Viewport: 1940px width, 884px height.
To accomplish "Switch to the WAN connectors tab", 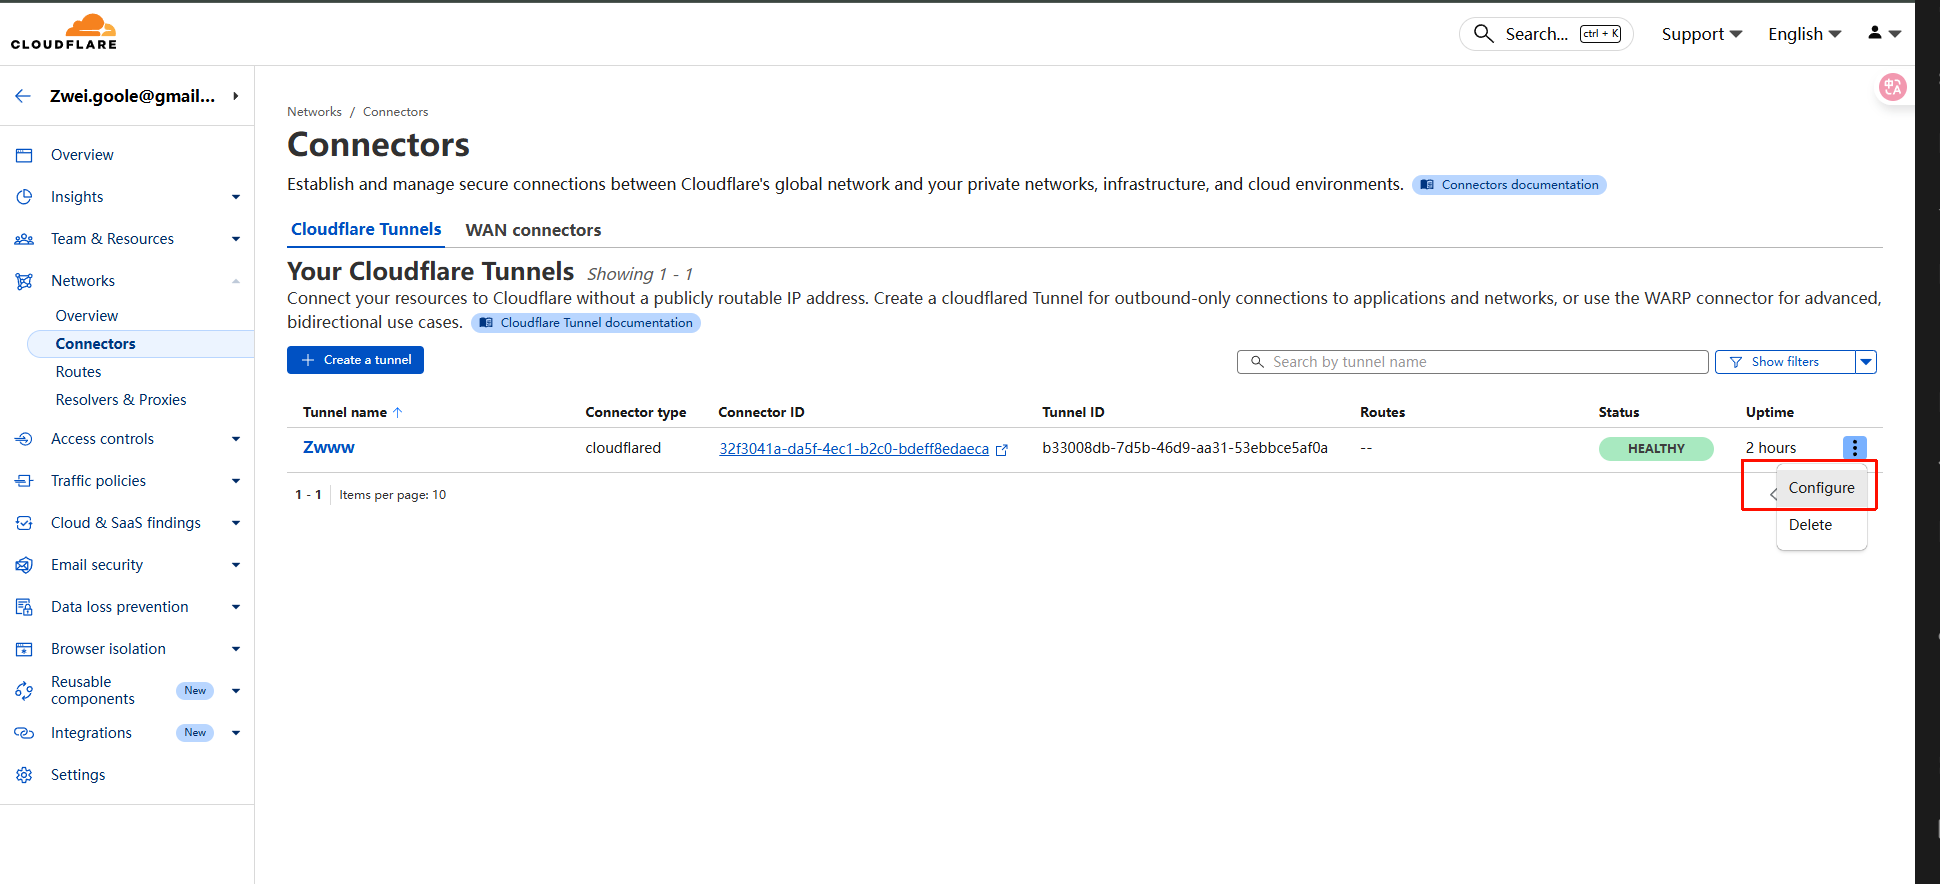I will pyautogui.click(x=533, y=230).
